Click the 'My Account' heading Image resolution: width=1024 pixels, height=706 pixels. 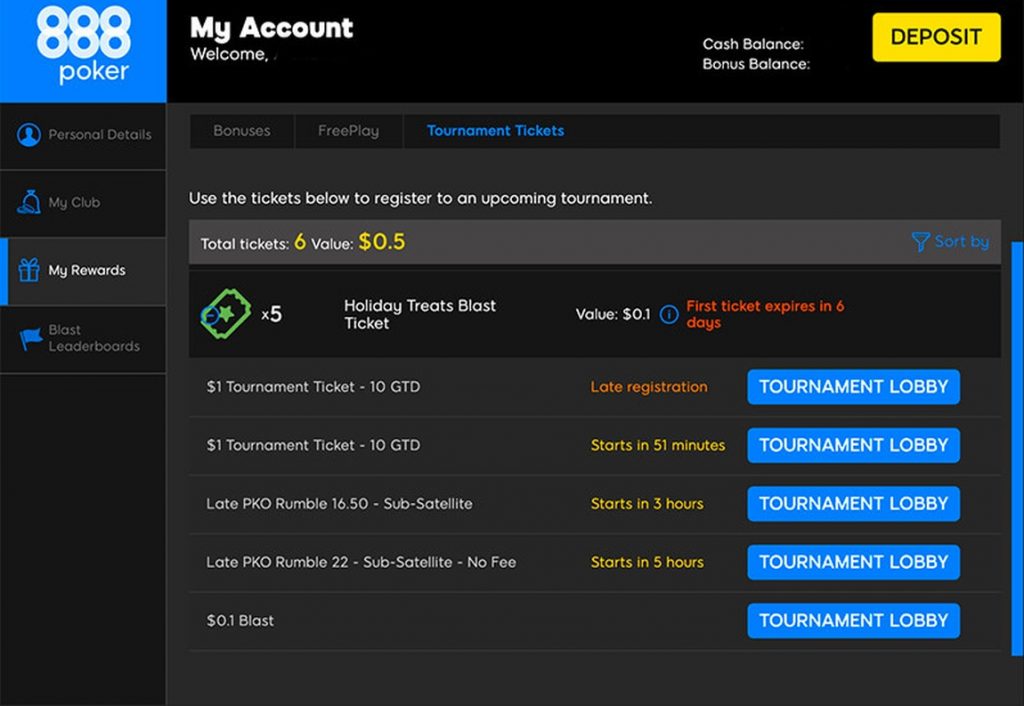tap(272, 28)
